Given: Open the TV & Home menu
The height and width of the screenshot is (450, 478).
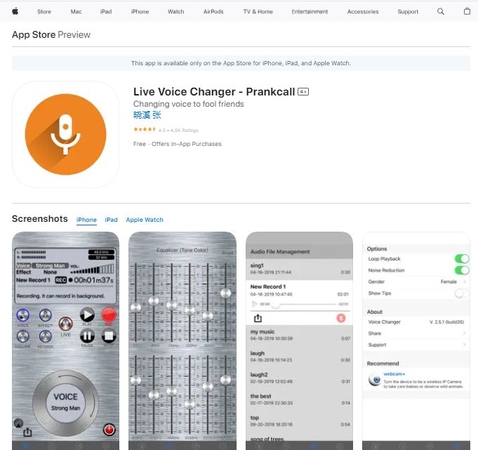Looking at the screenshot, I should (x=258, y=12).
